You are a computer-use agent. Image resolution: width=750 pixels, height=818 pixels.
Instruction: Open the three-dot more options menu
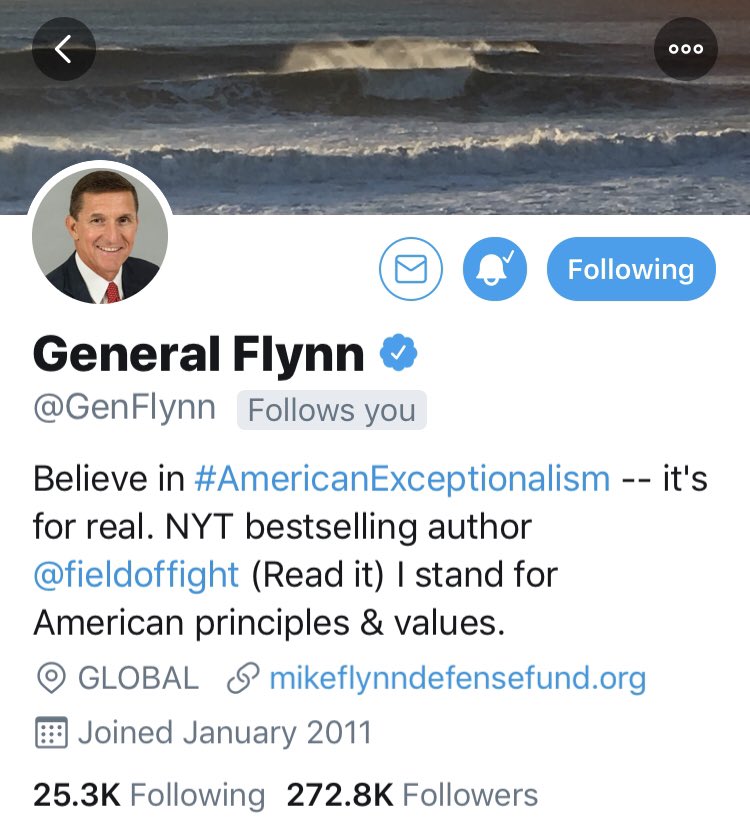click(x=686, y=49)
